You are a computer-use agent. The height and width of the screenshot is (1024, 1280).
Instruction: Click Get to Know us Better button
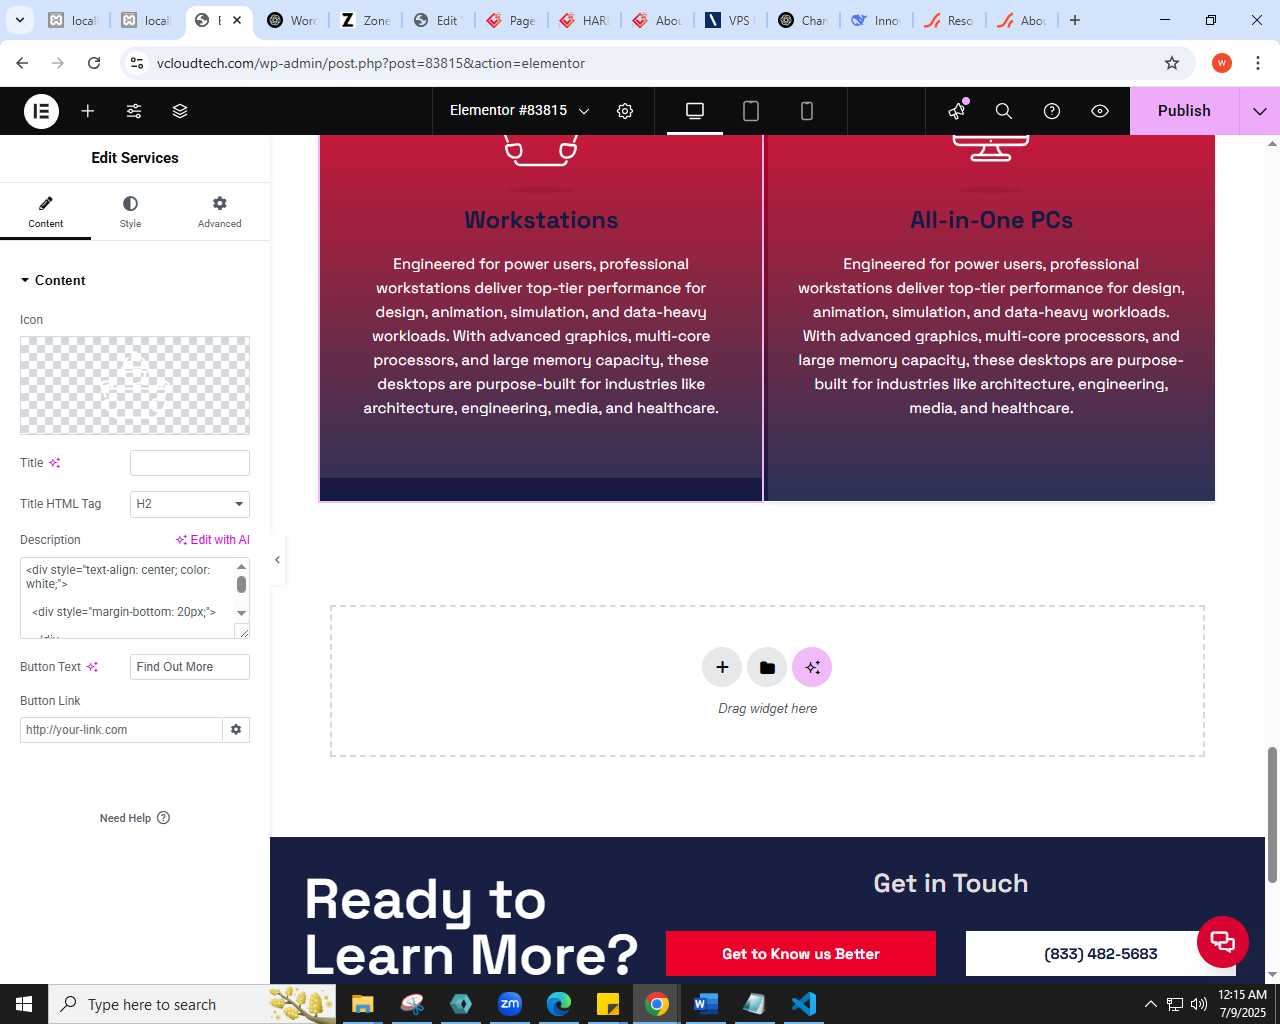[801, 954]
